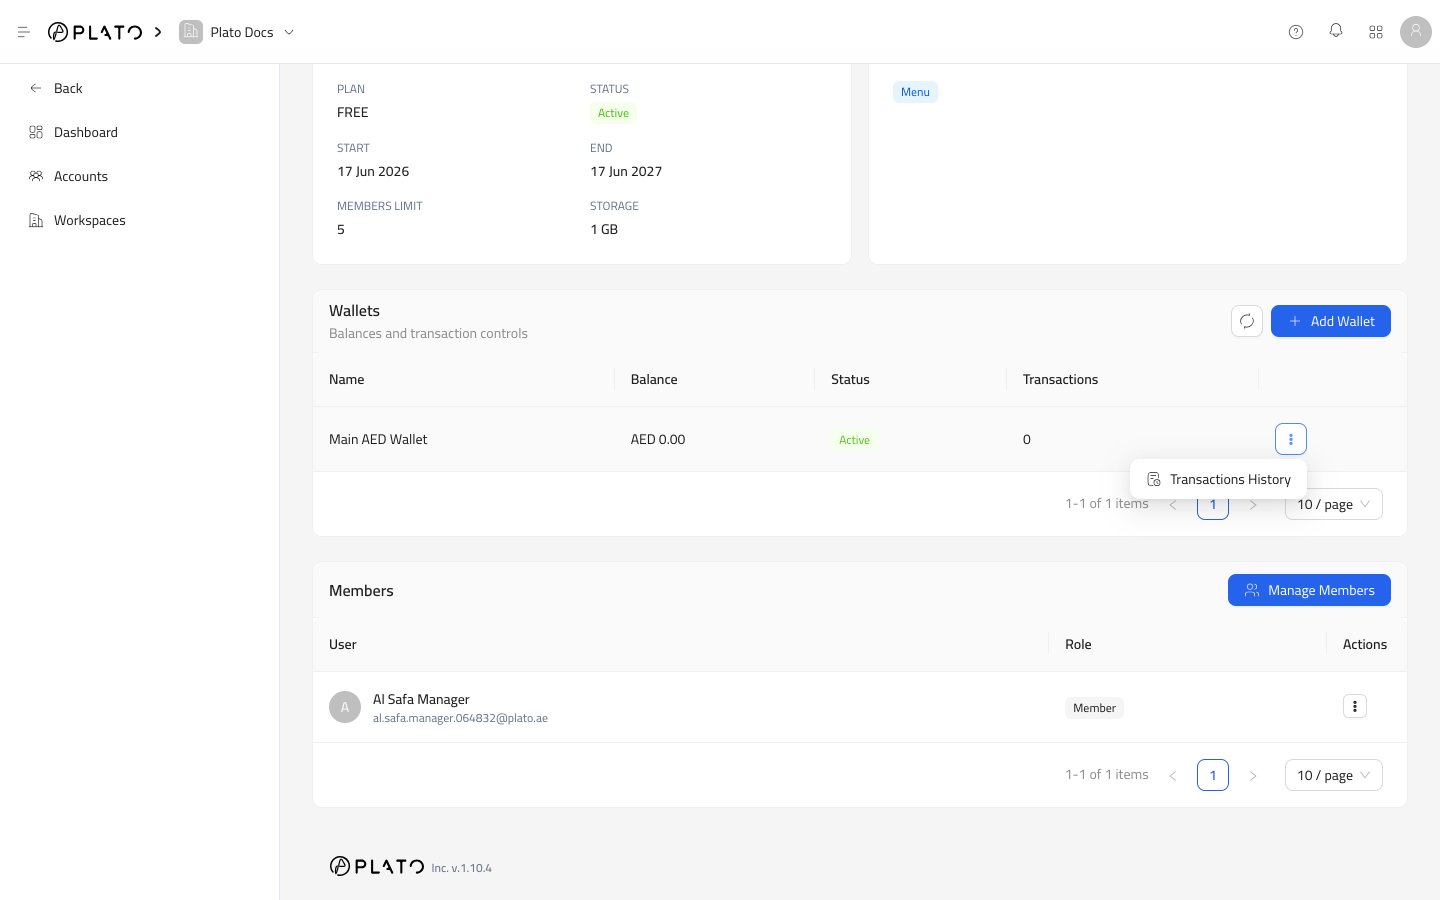Click the footer Plato logo
1440x900 pixels.
point(377,866)
